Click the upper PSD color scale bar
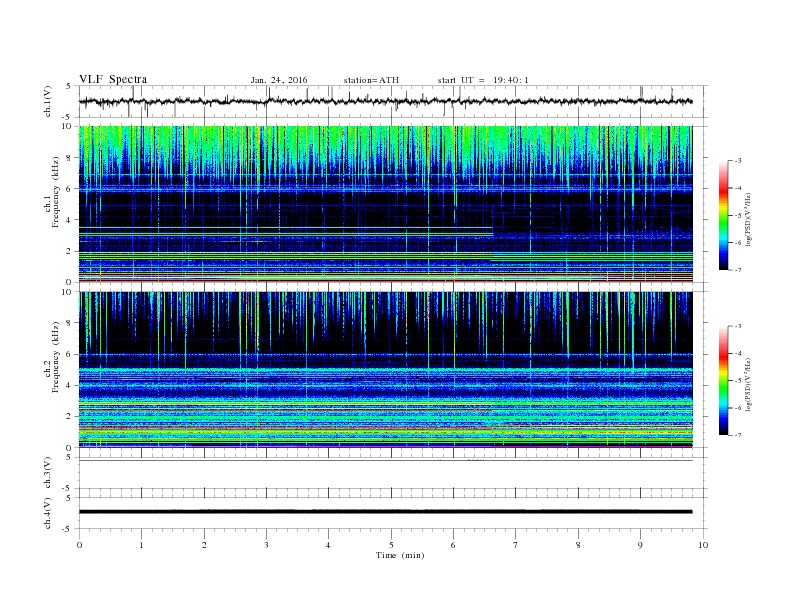 pyautogui.click(x=723, y=215)
